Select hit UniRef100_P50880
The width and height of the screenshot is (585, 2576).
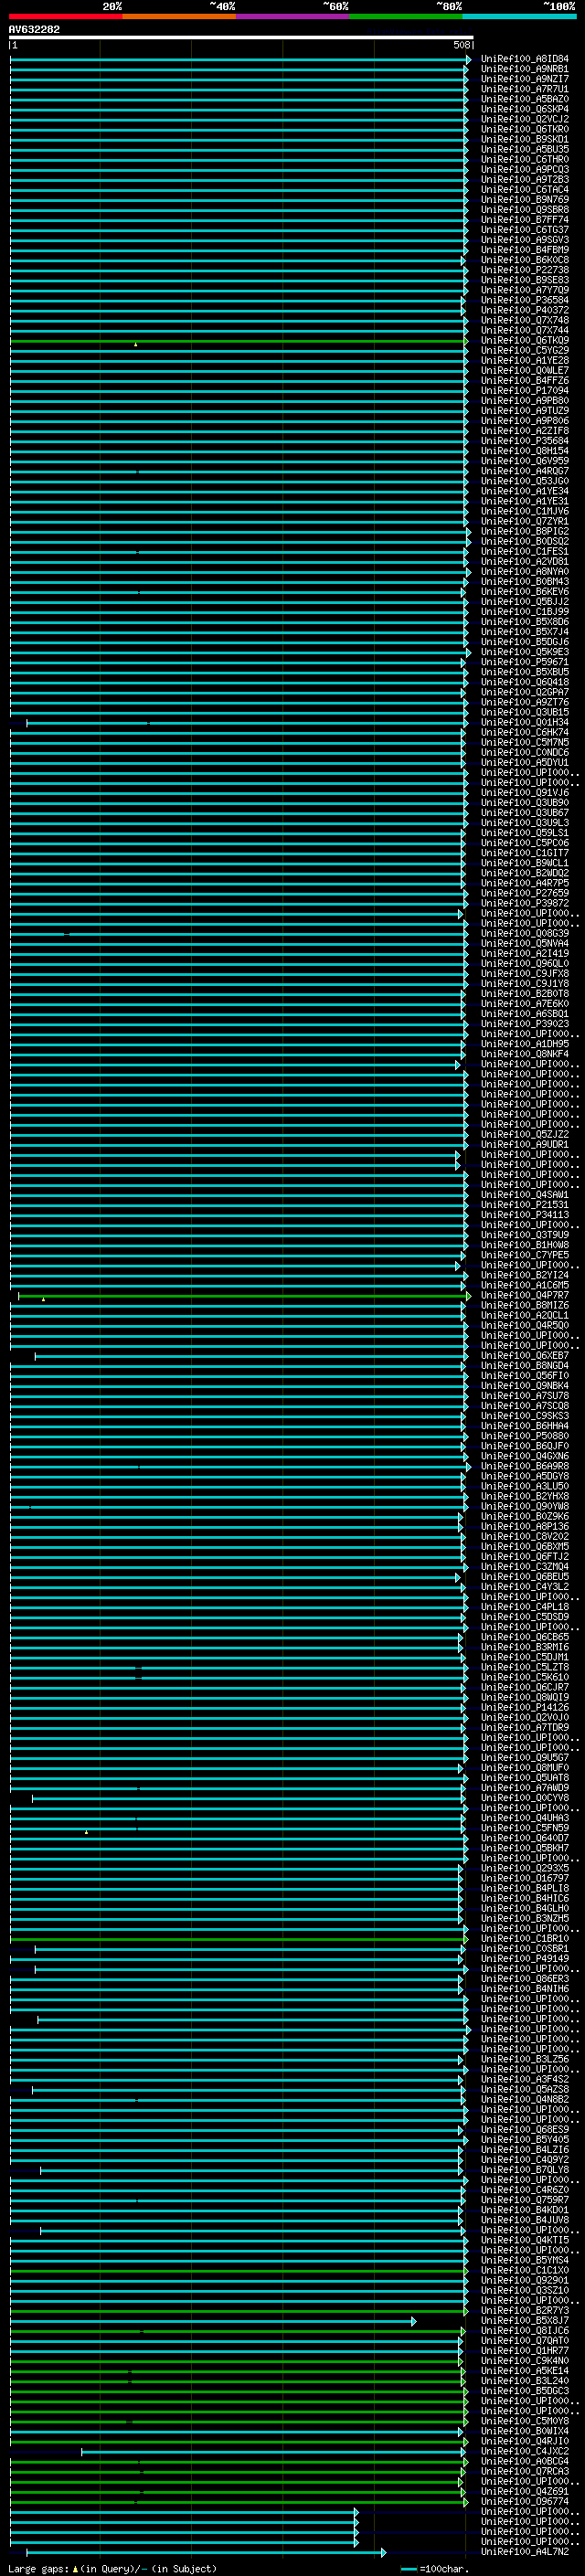click(x=525, y=1436)
